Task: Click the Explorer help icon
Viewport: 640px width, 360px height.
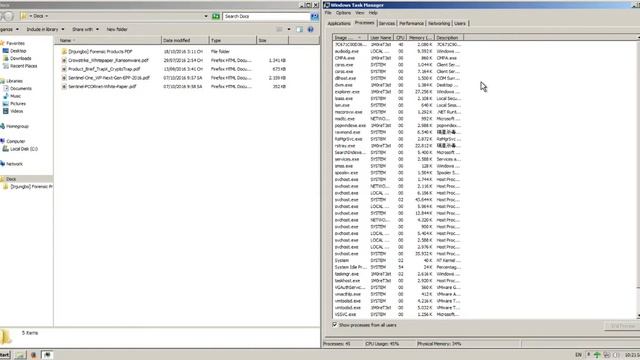Action: [311, 29]
